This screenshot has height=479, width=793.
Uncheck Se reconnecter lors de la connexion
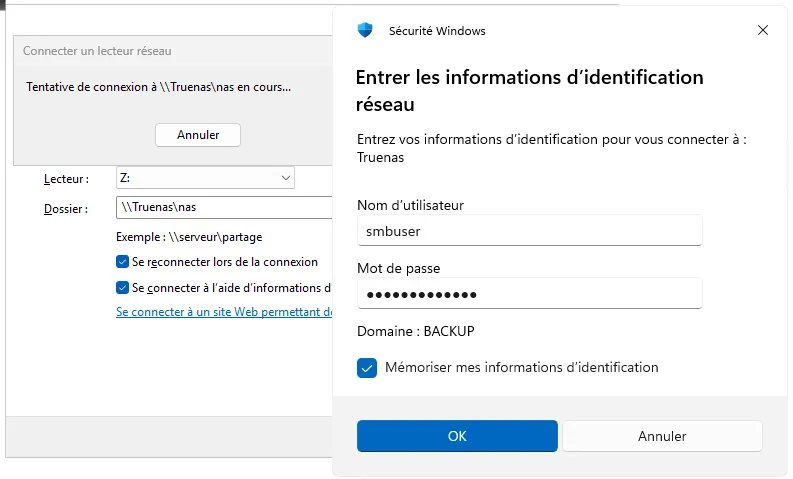coord(122,262)
